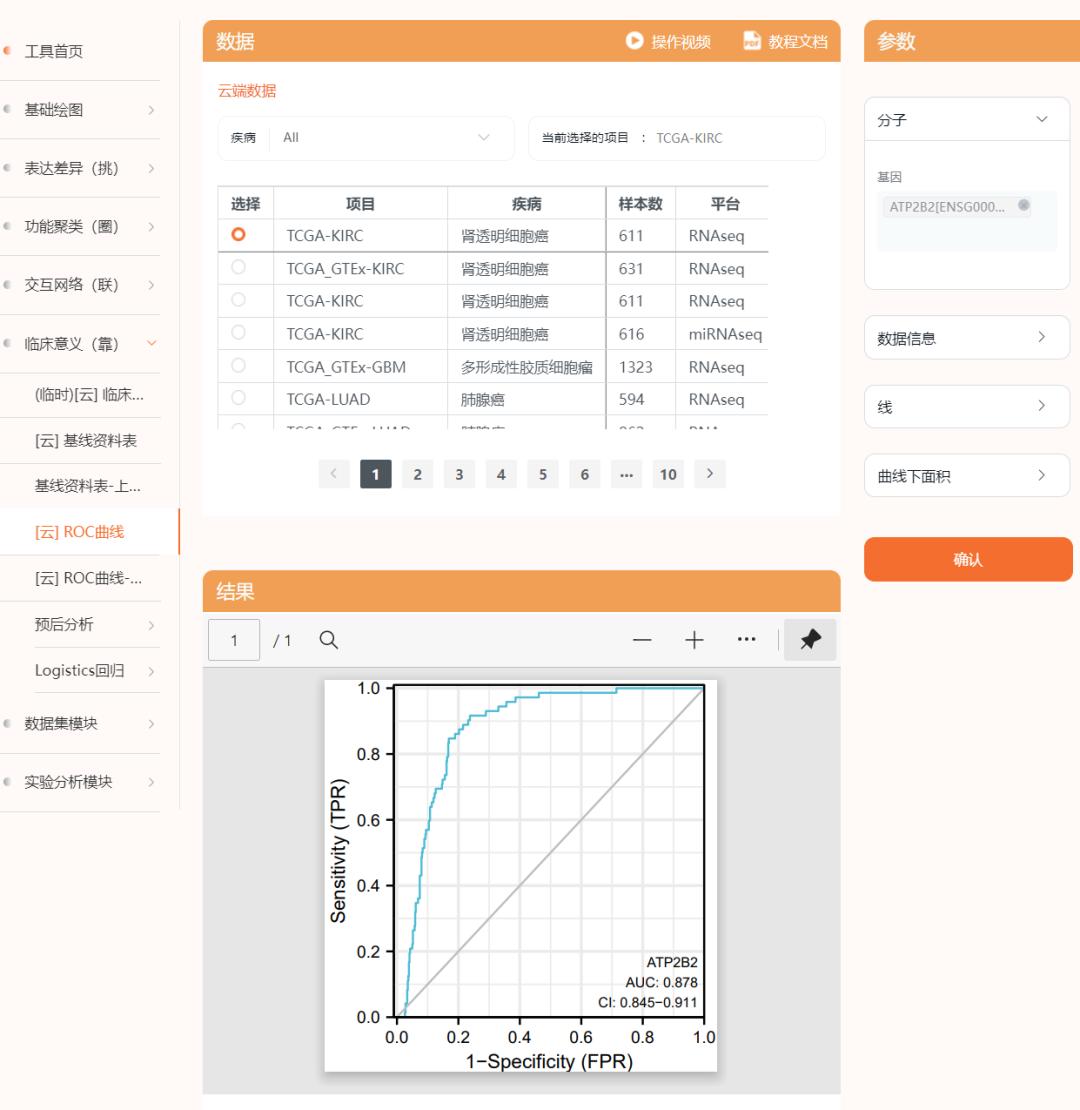Open [云] ROC曲线 menu item

point(80,532)
